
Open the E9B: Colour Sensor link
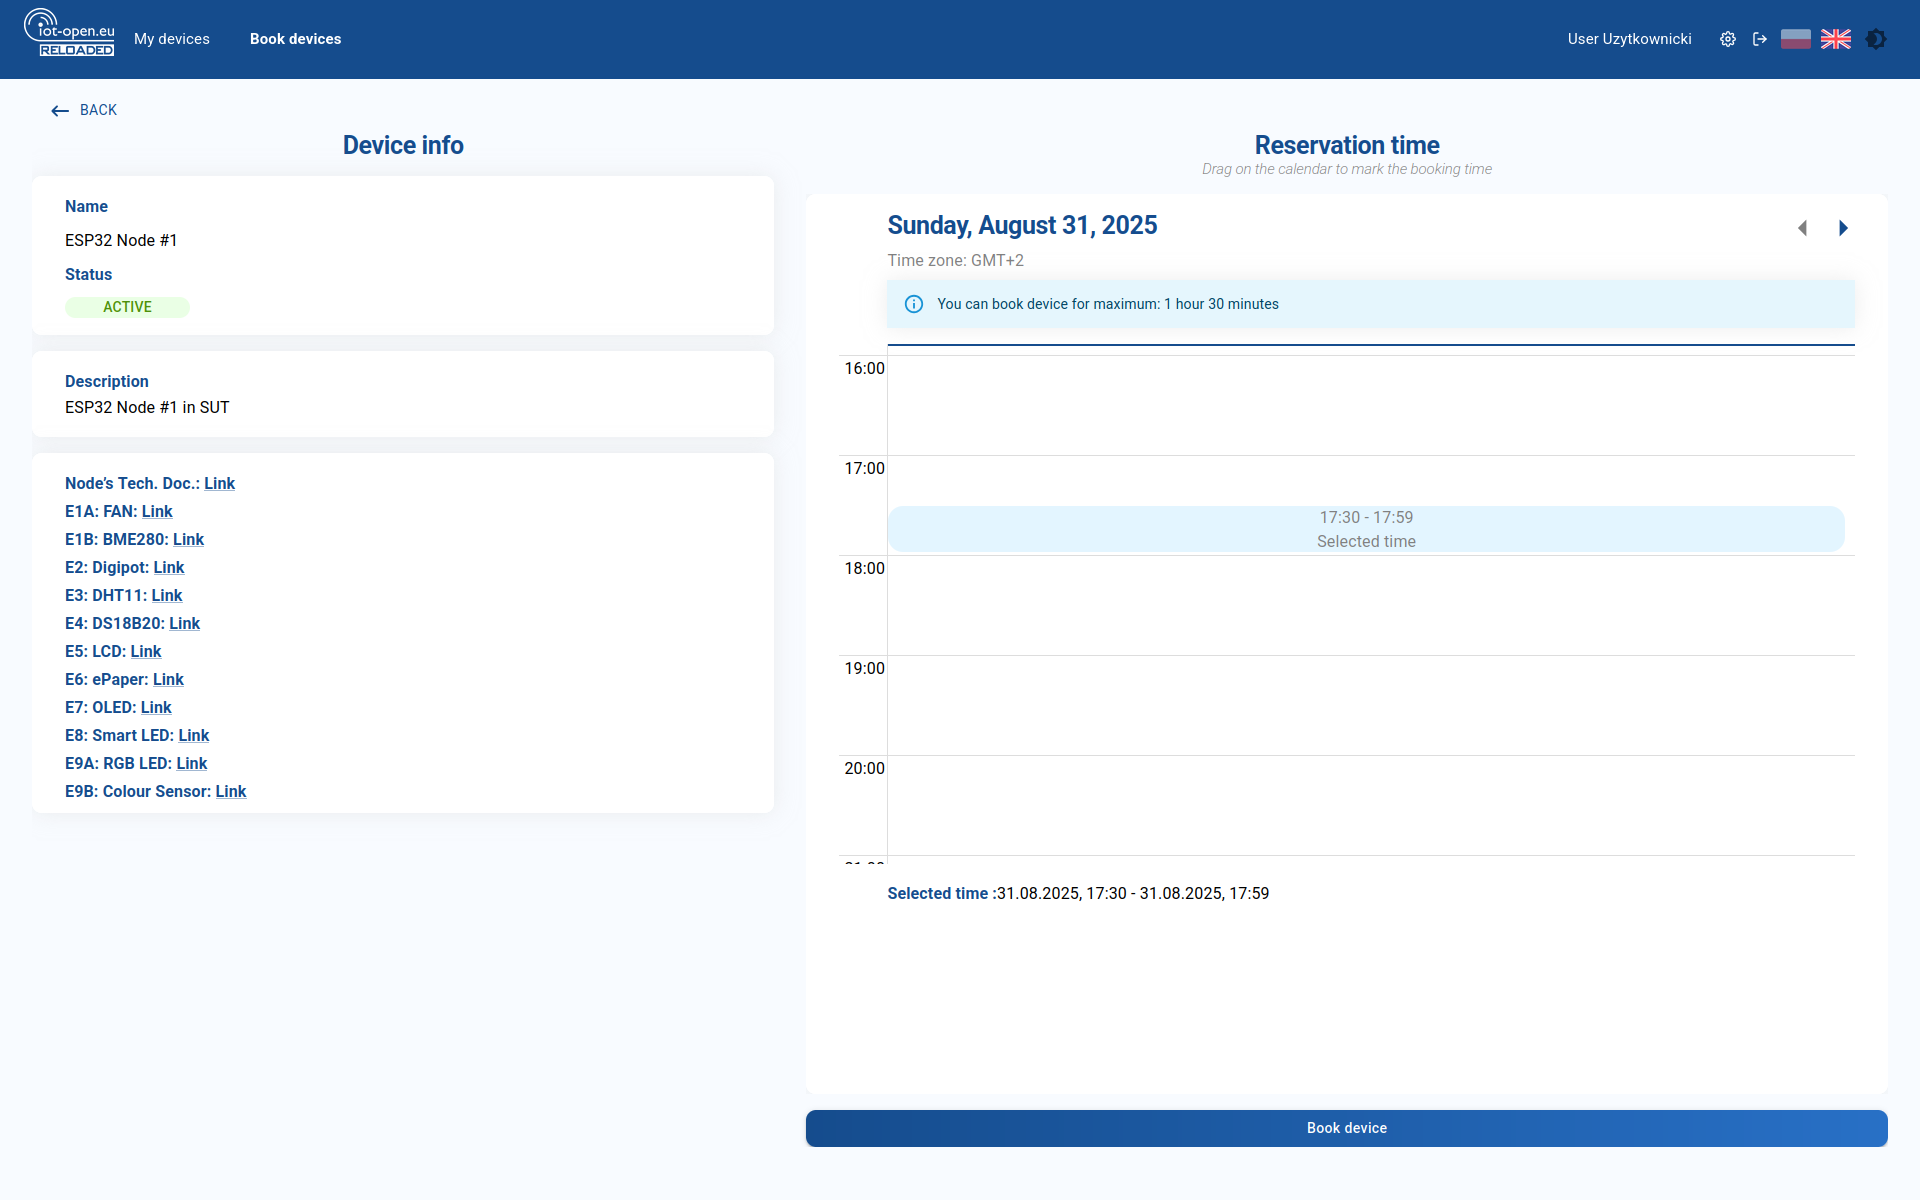coord(230,791)
